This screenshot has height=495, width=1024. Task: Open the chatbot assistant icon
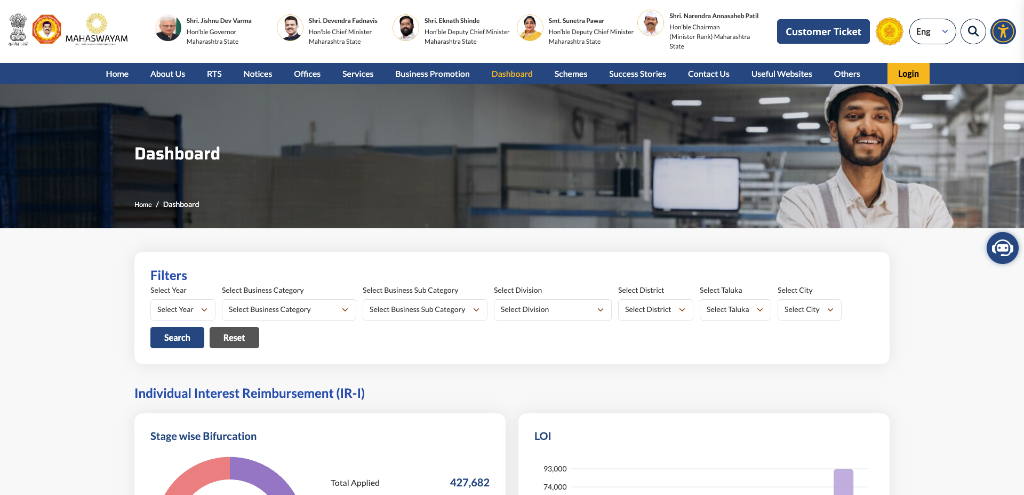[1002, 248]
